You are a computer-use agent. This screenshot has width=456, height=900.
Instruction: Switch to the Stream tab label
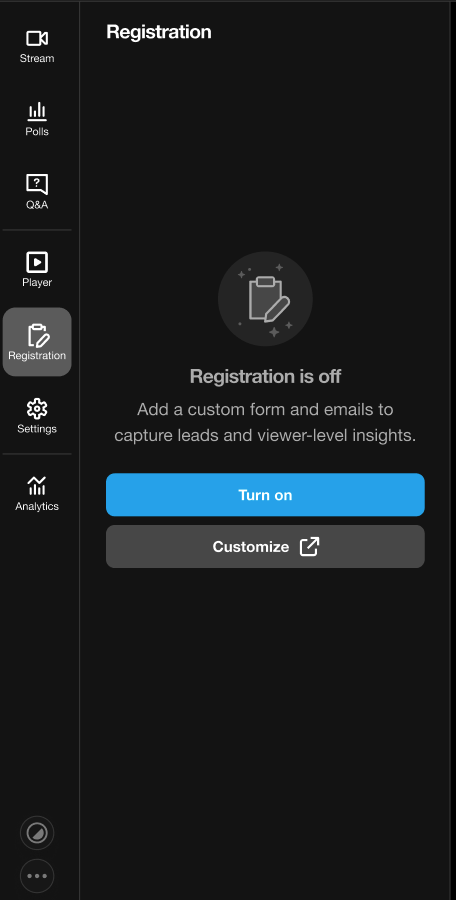(x=37, y=59)
